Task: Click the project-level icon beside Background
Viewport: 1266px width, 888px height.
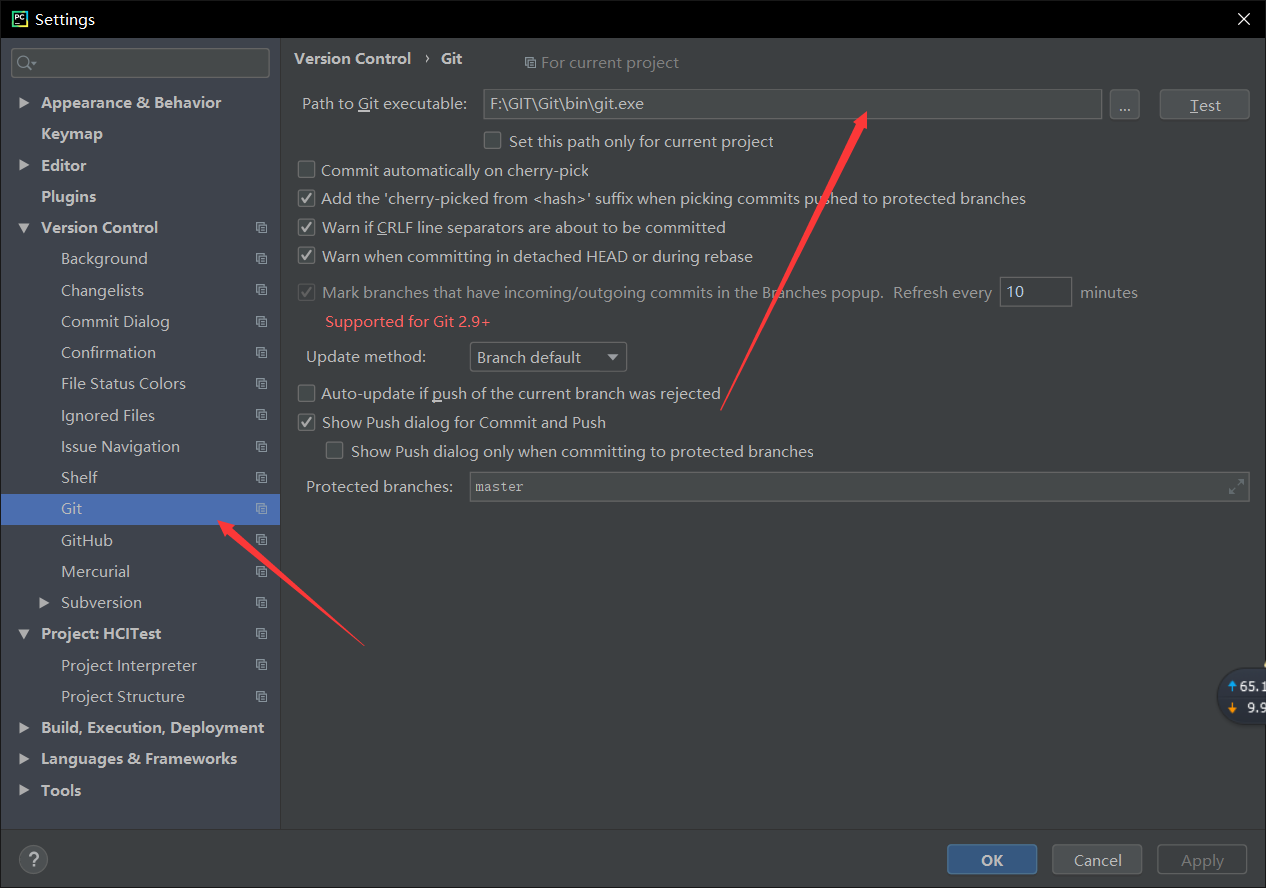Action: (261, 259)
